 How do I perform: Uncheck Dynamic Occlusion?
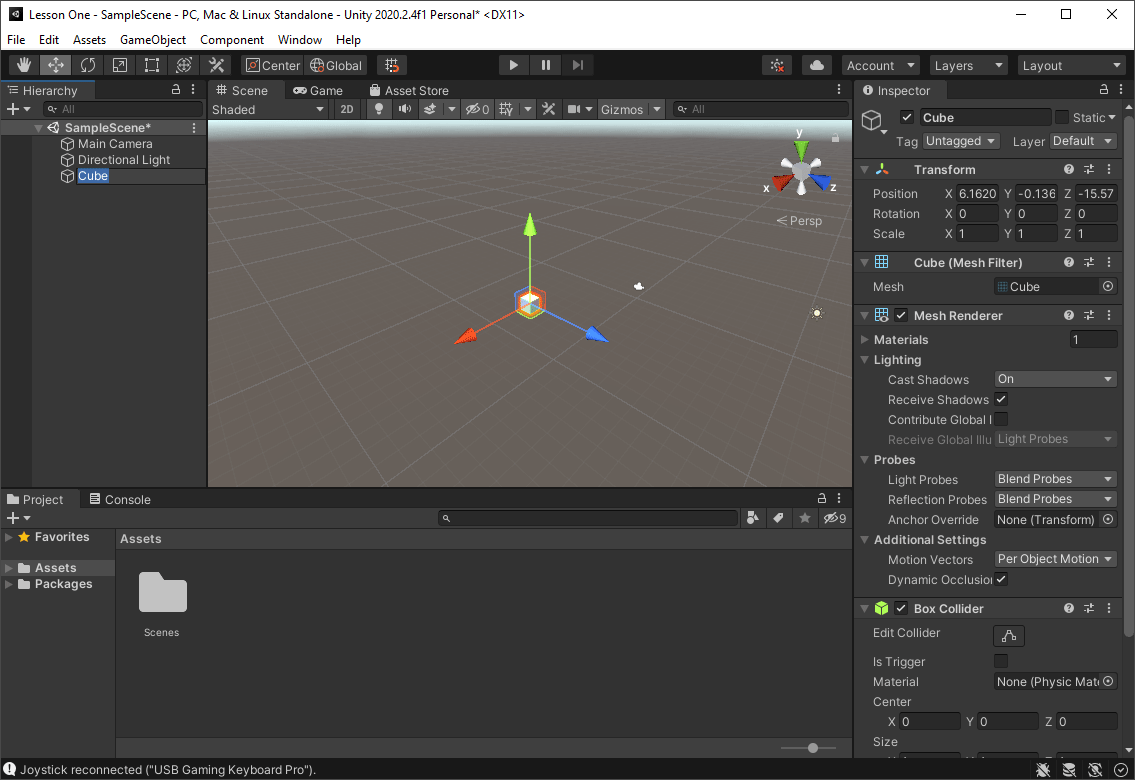(x=1000, y=580)
